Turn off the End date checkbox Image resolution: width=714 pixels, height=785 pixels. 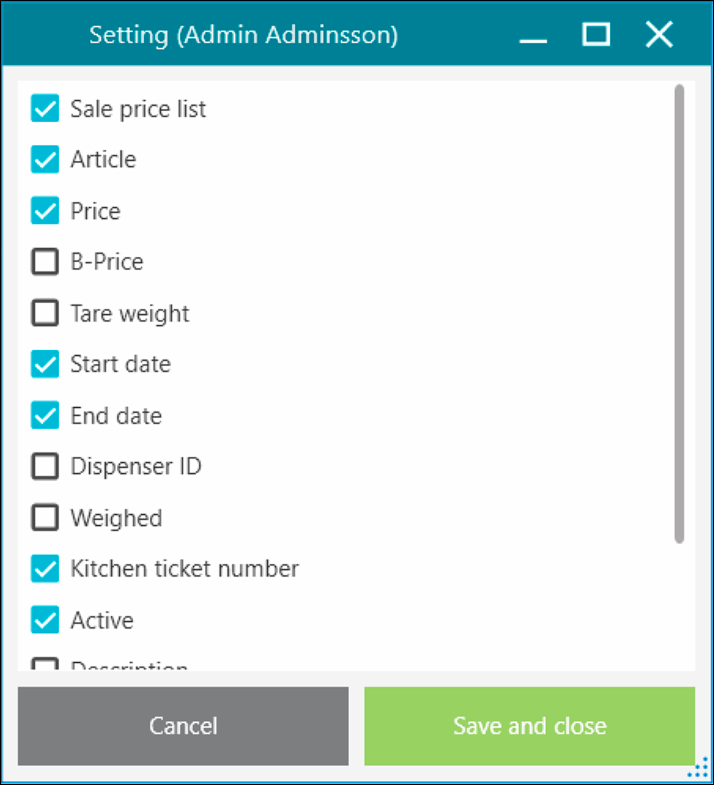tap(45, 415)
